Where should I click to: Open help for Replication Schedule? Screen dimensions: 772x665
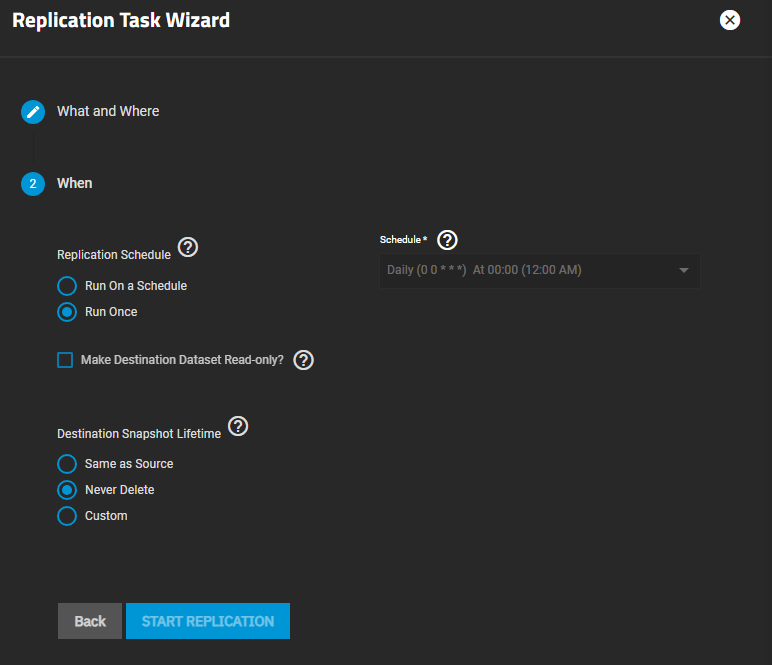(x=188, y=247)
